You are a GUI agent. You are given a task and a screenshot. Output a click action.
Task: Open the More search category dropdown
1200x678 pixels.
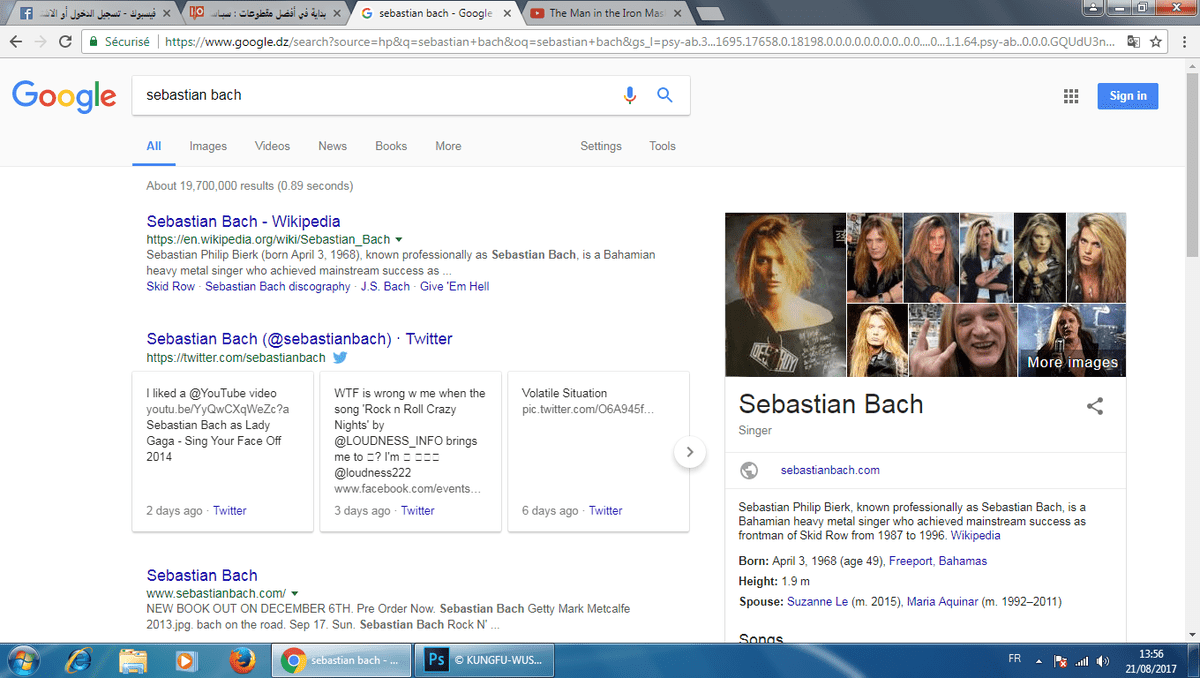pyautogui.click(x=448, y=146)
